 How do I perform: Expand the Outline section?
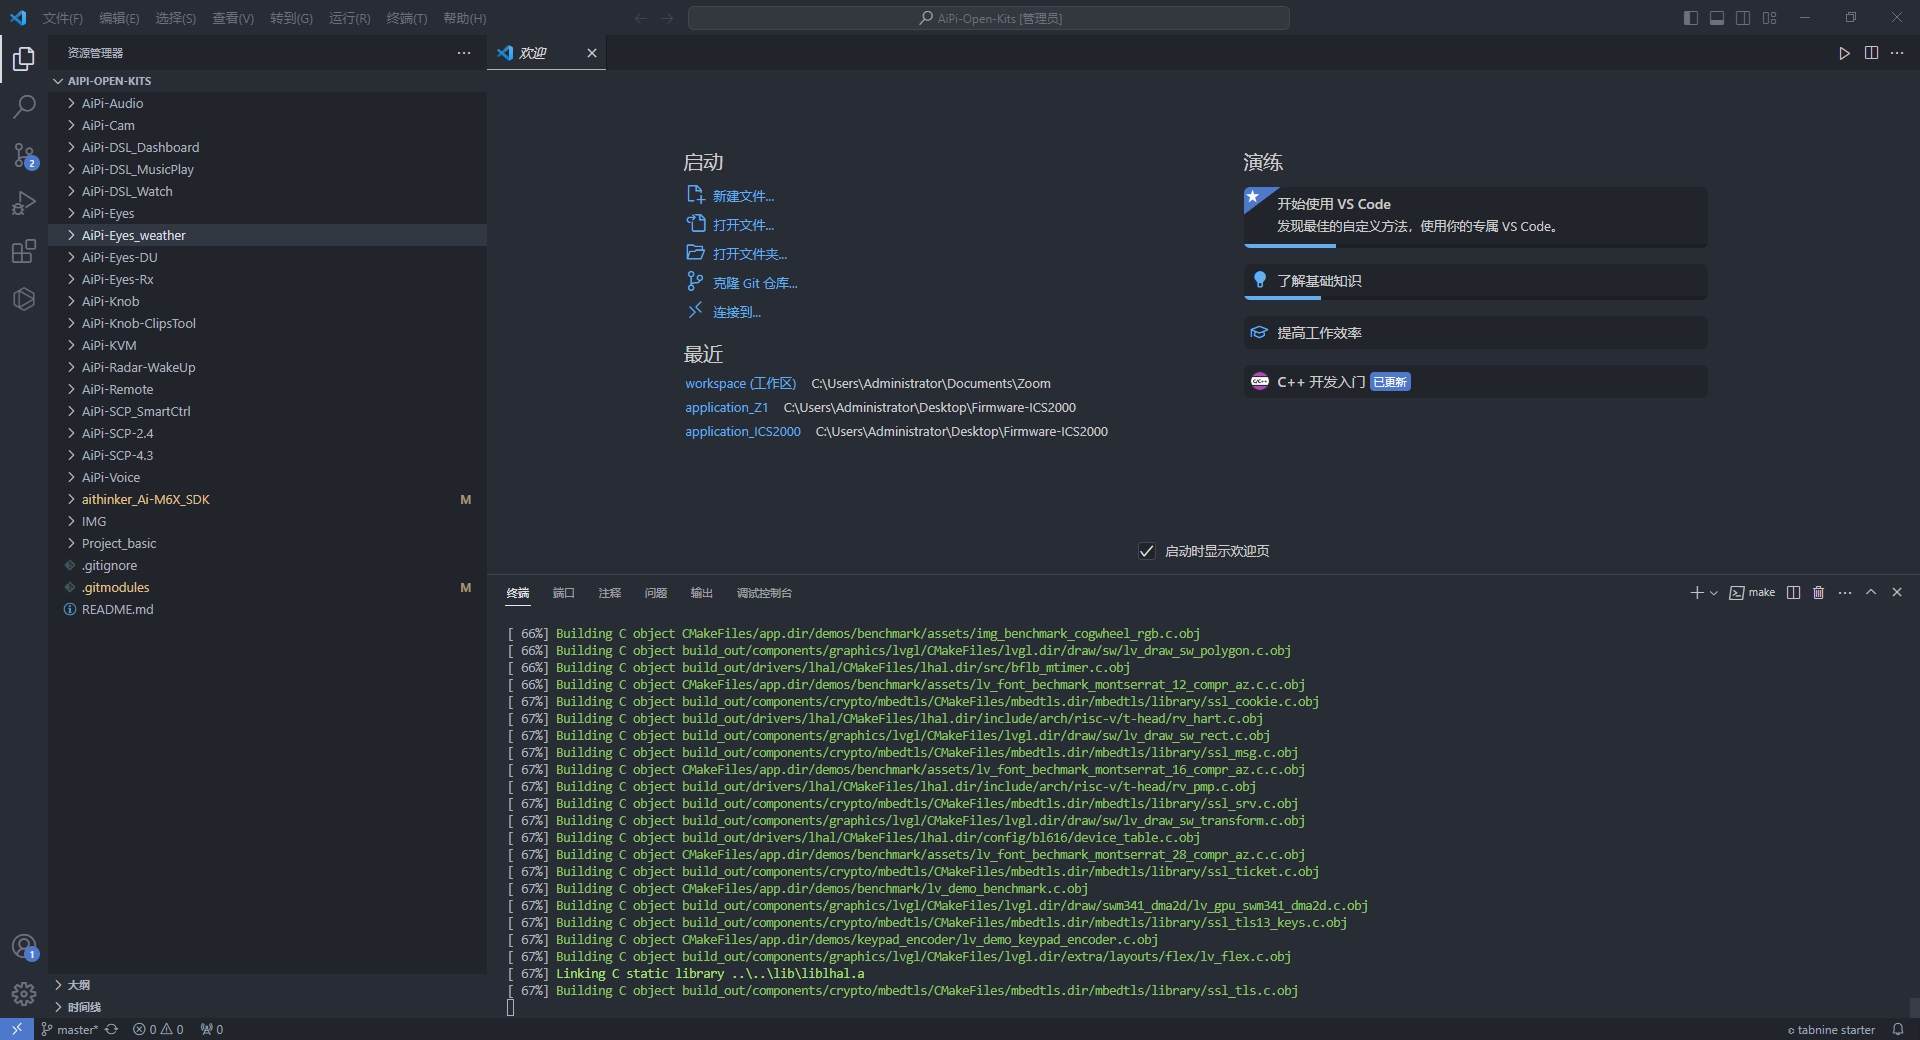[x=268, y=985]
